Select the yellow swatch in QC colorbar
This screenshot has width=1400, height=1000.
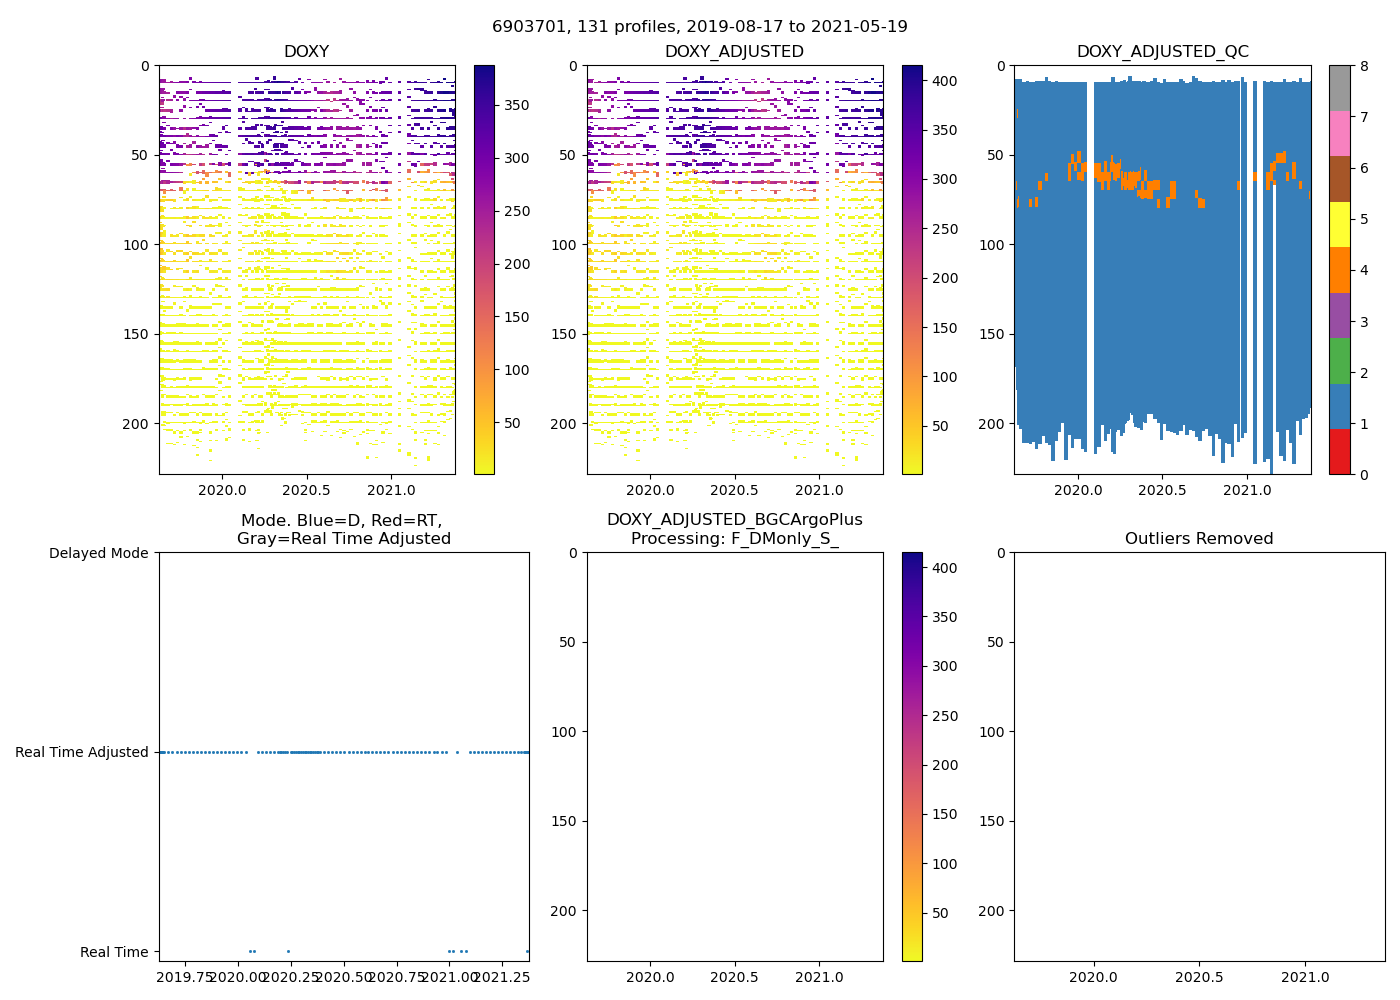[1339, 224]
